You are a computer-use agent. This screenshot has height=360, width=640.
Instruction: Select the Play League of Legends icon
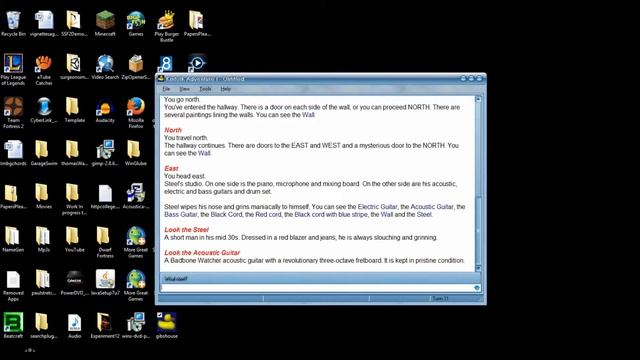(x=13, y=69)
